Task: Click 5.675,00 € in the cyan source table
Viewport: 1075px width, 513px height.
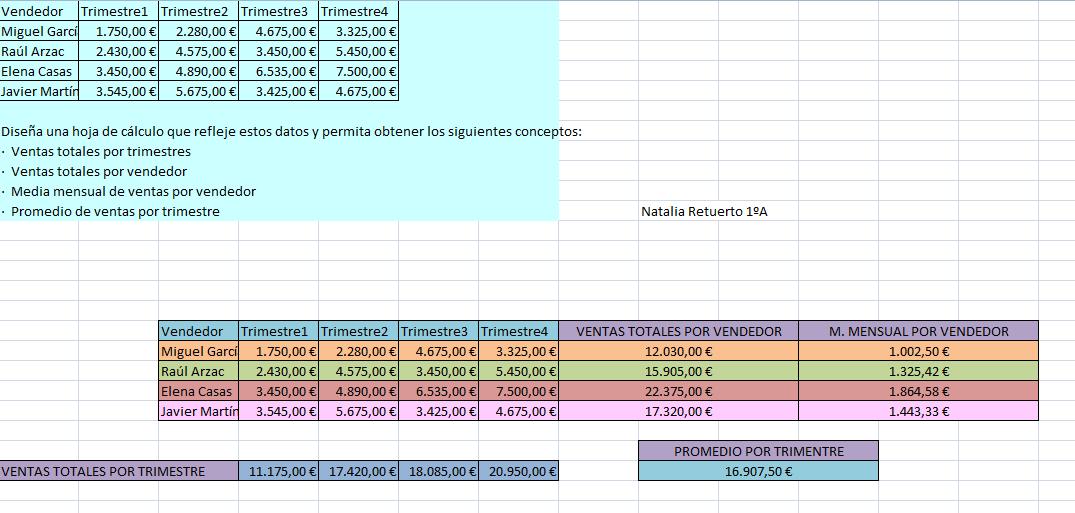Action: pos(199,91)
